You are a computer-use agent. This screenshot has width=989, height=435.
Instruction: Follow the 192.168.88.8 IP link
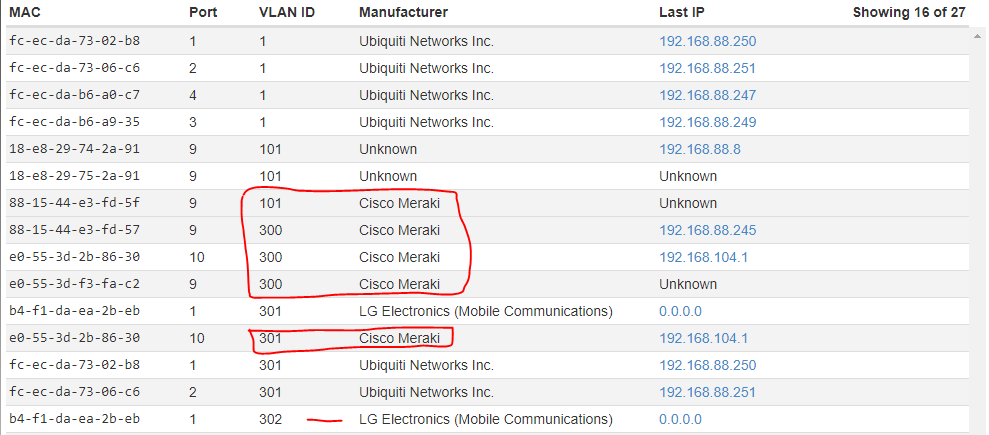coord(699,149)
